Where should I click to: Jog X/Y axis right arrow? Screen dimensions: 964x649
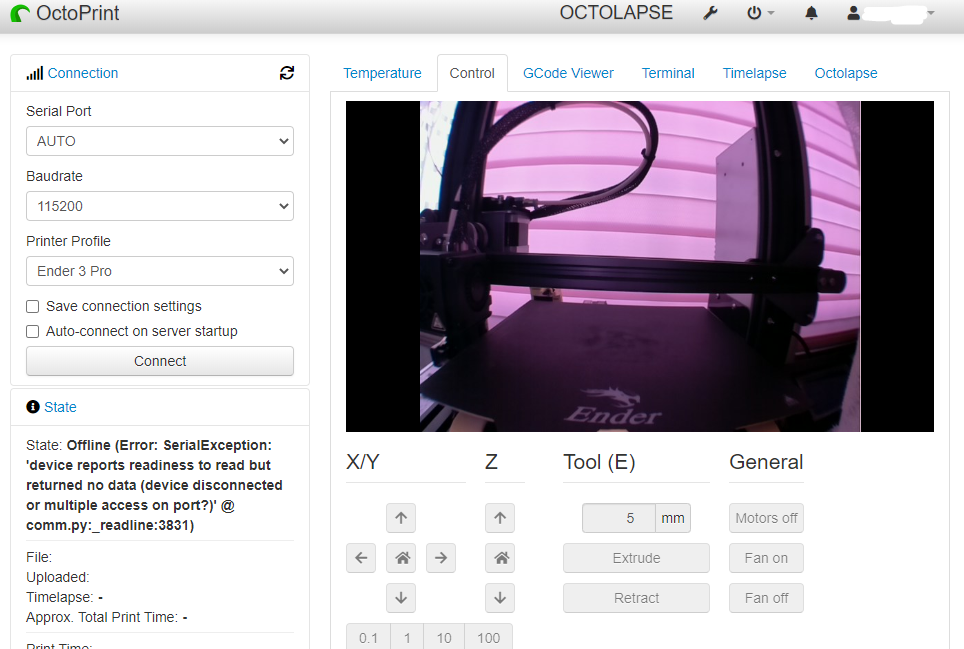coord(441,558)
